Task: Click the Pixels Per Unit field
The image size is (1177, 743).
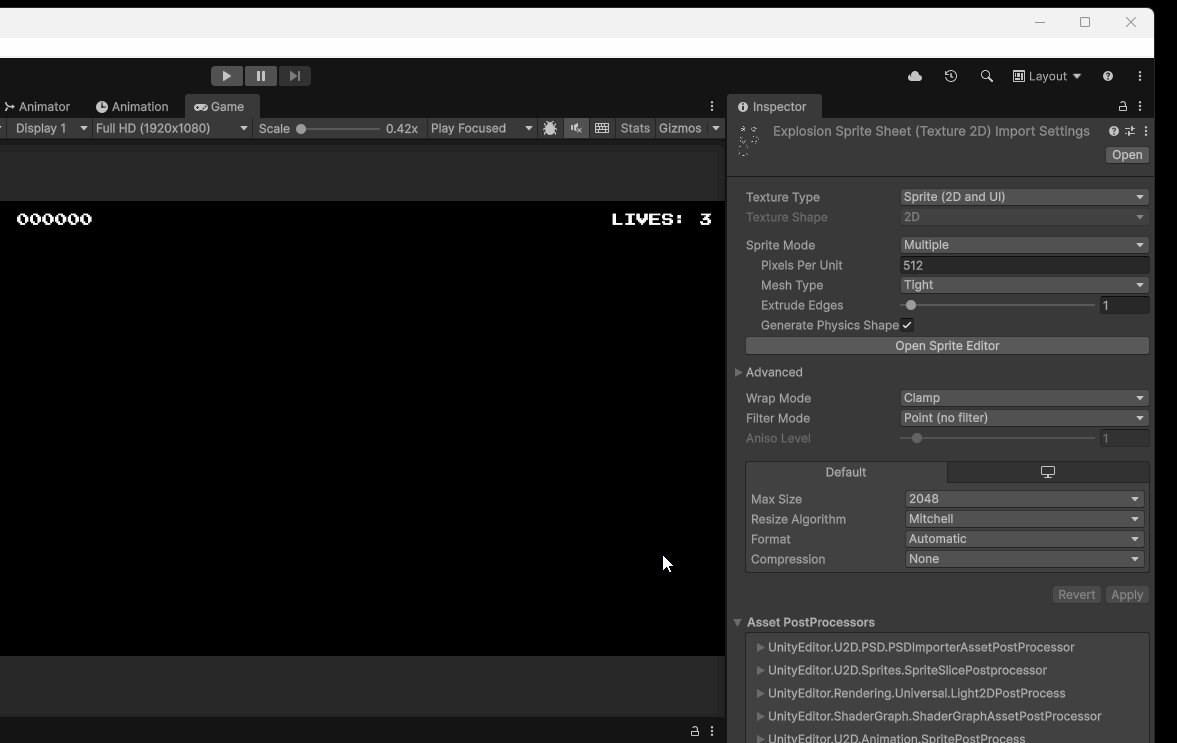Action: [x=1025, y=265]
